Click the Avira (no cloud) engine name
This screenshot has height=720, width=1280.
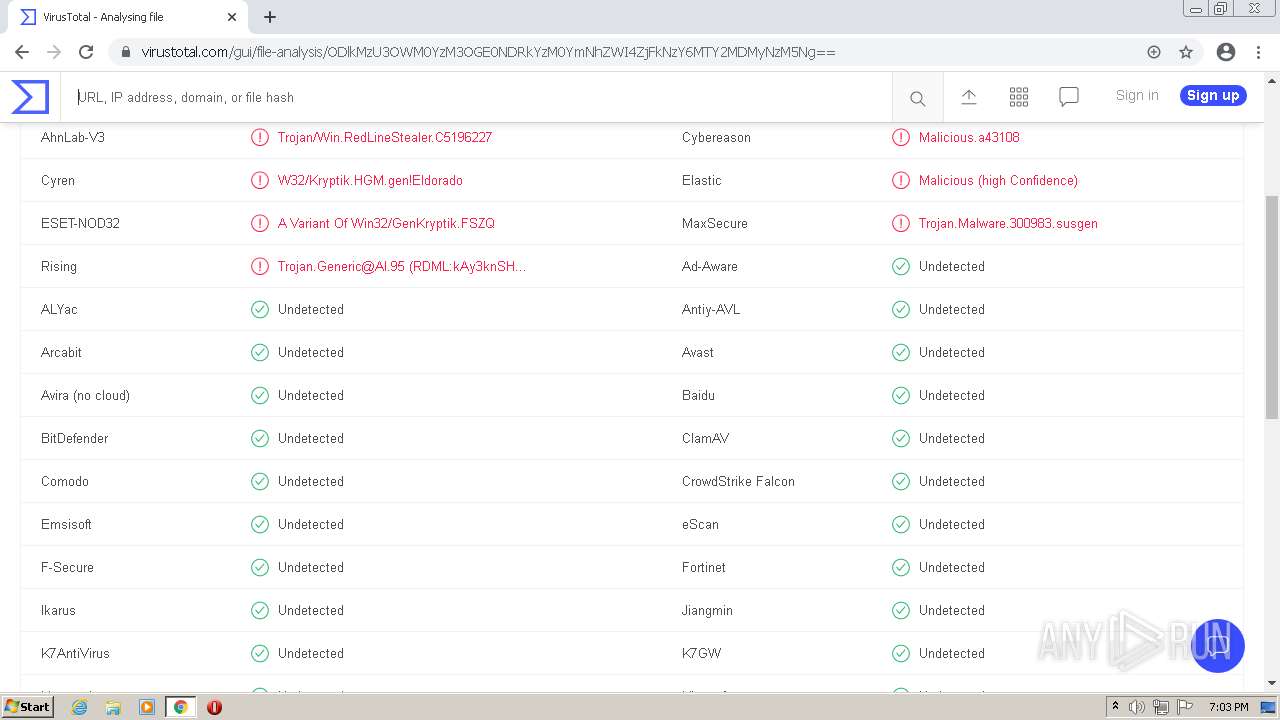coord(85,395)
